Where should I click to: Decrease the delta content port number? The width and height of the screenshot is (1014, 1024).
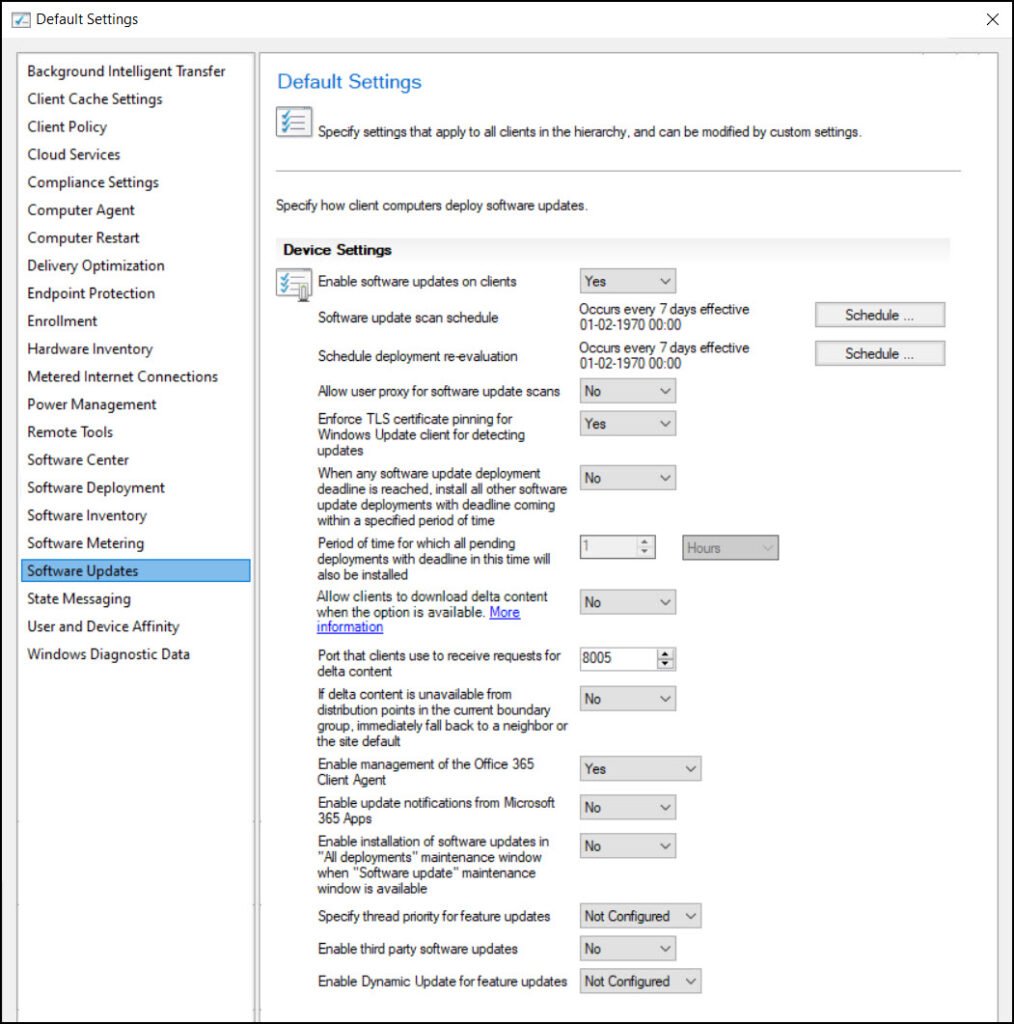tap(665, 664)
